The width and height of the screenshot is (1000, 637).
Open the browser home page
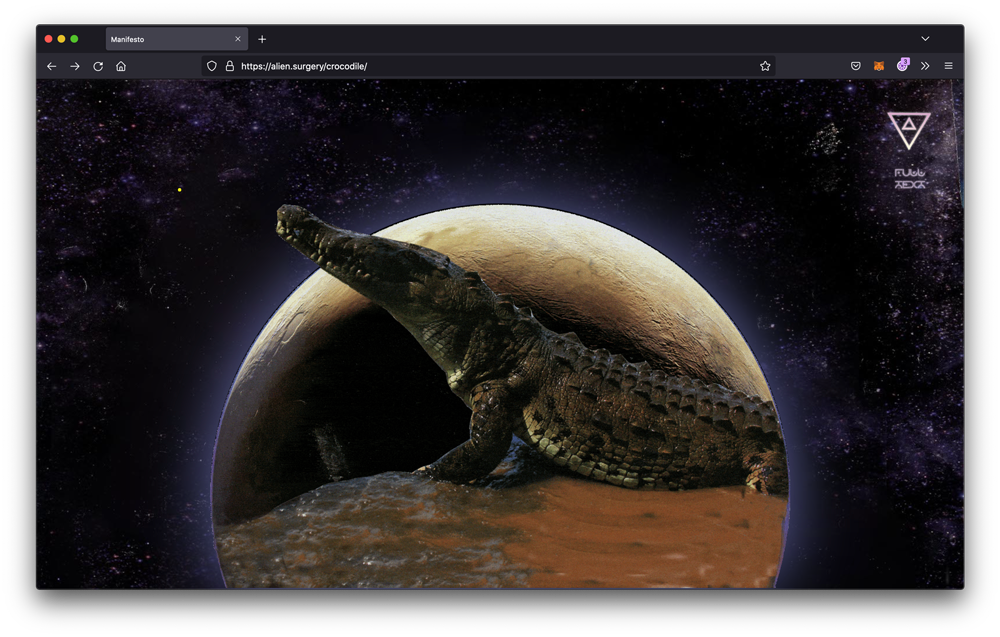click(121, 66)
